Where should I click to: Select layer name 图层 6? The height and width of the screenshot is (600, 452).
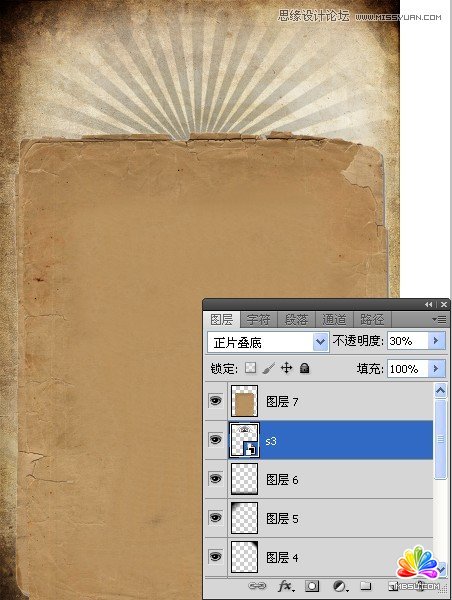(282, 479)
